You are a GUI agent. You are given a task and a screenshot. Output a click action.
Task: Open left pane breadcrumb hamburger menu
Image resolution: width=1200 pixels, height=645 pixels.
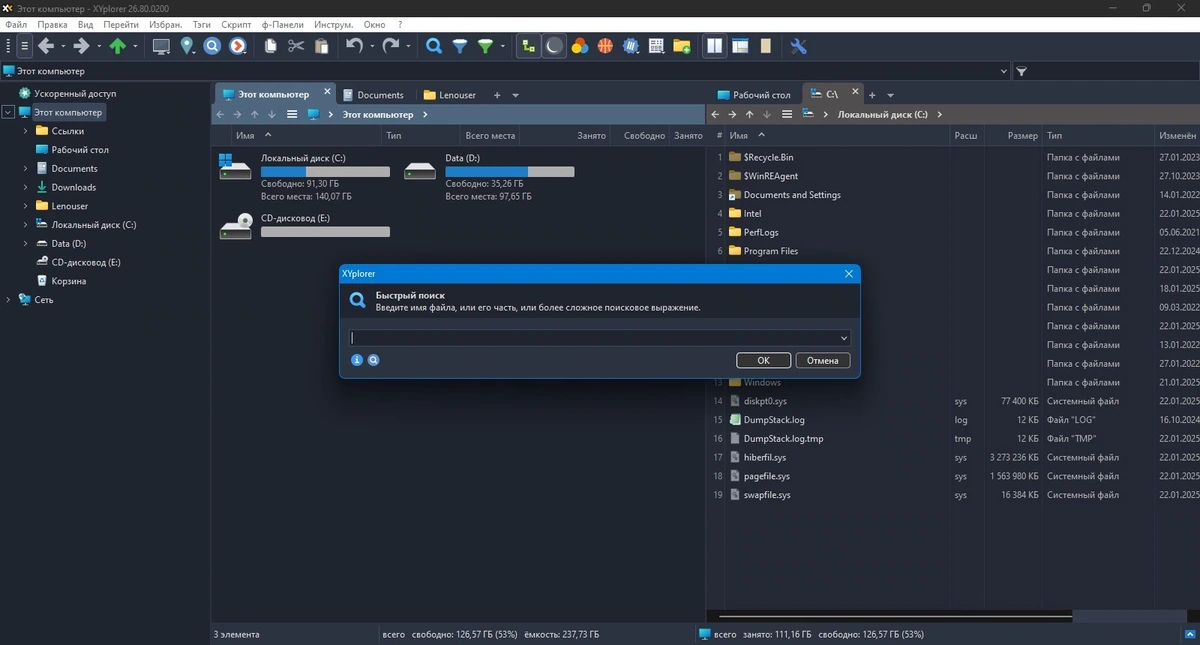click(x=292, y=114)
